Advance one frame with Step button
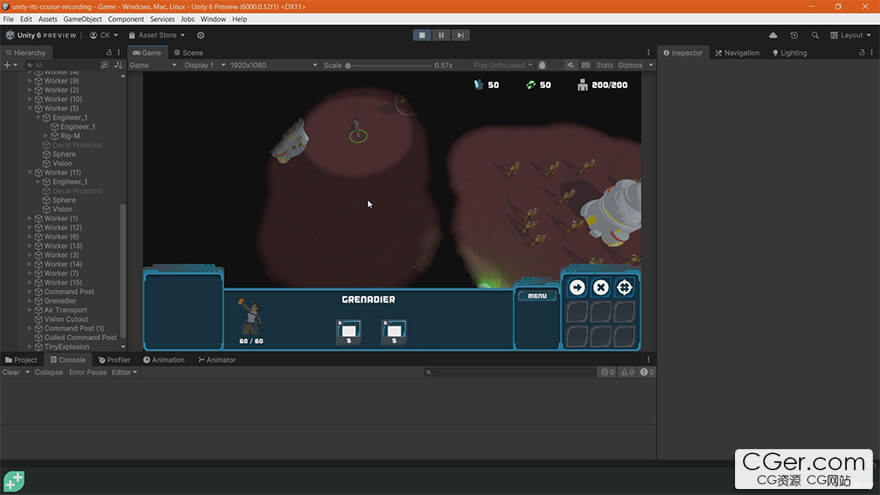 coord(460,35)
